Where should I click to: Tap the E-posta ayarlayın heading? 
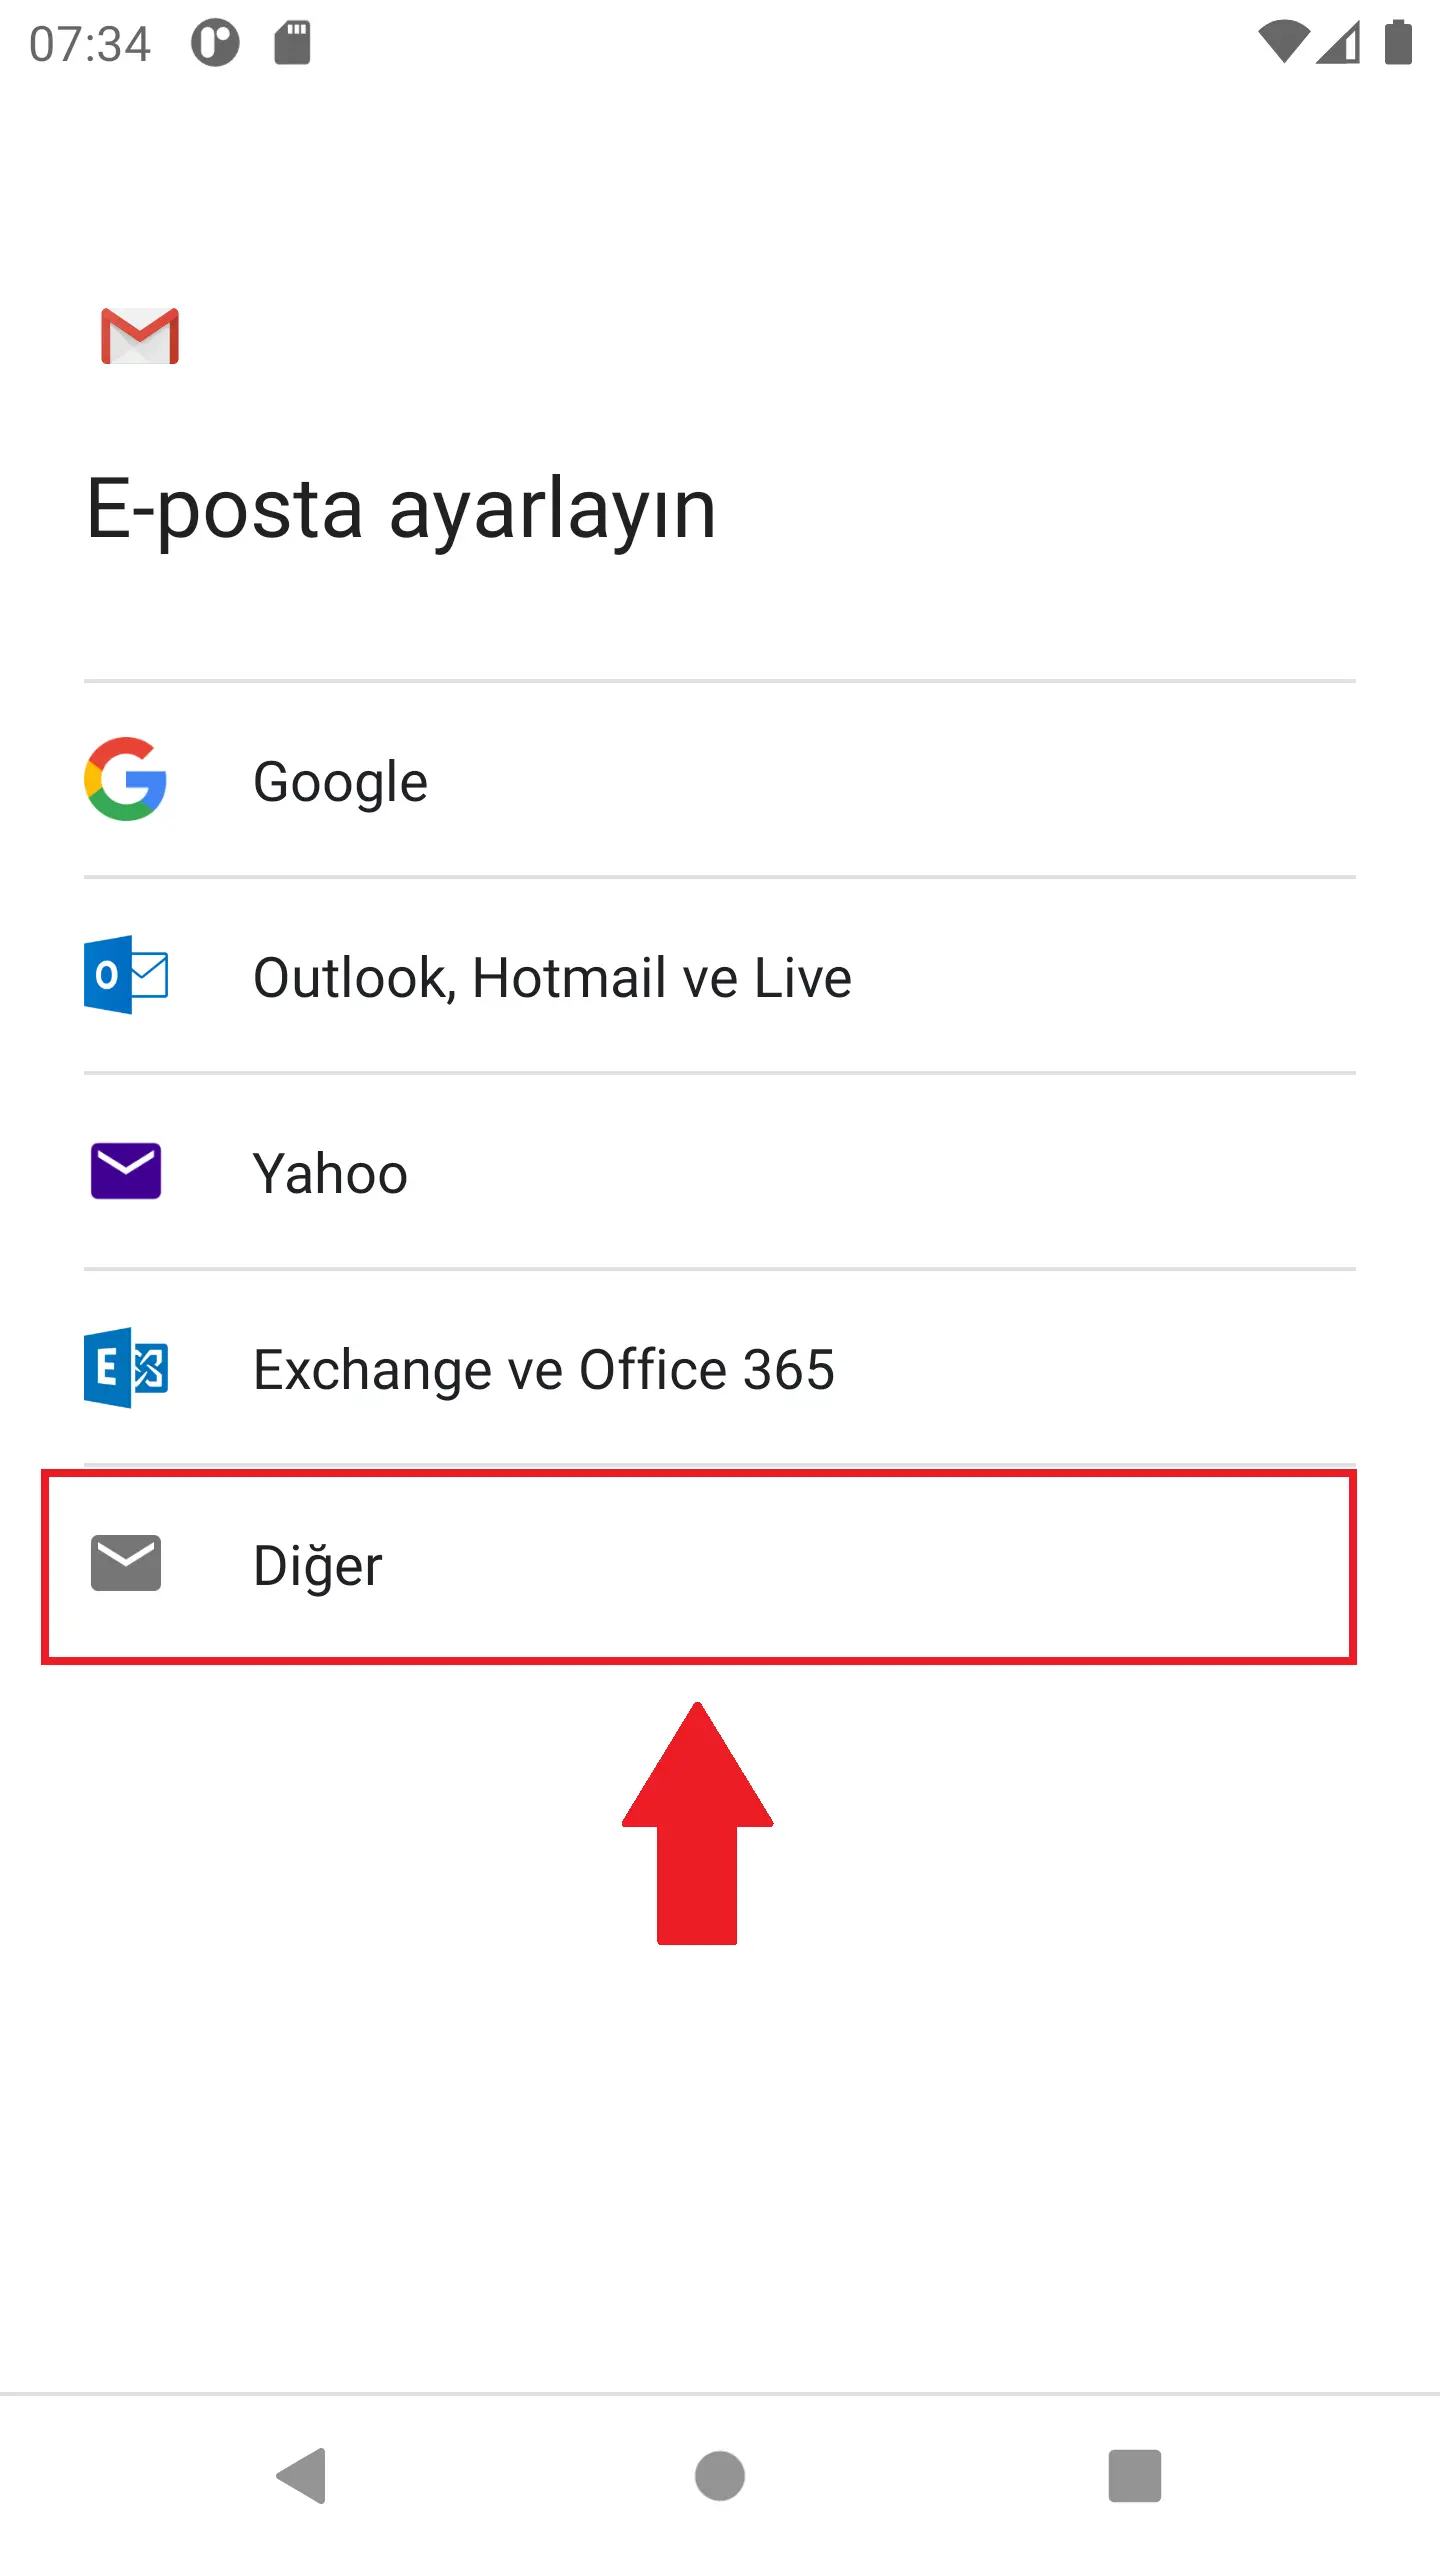click(x=401, y=510)
